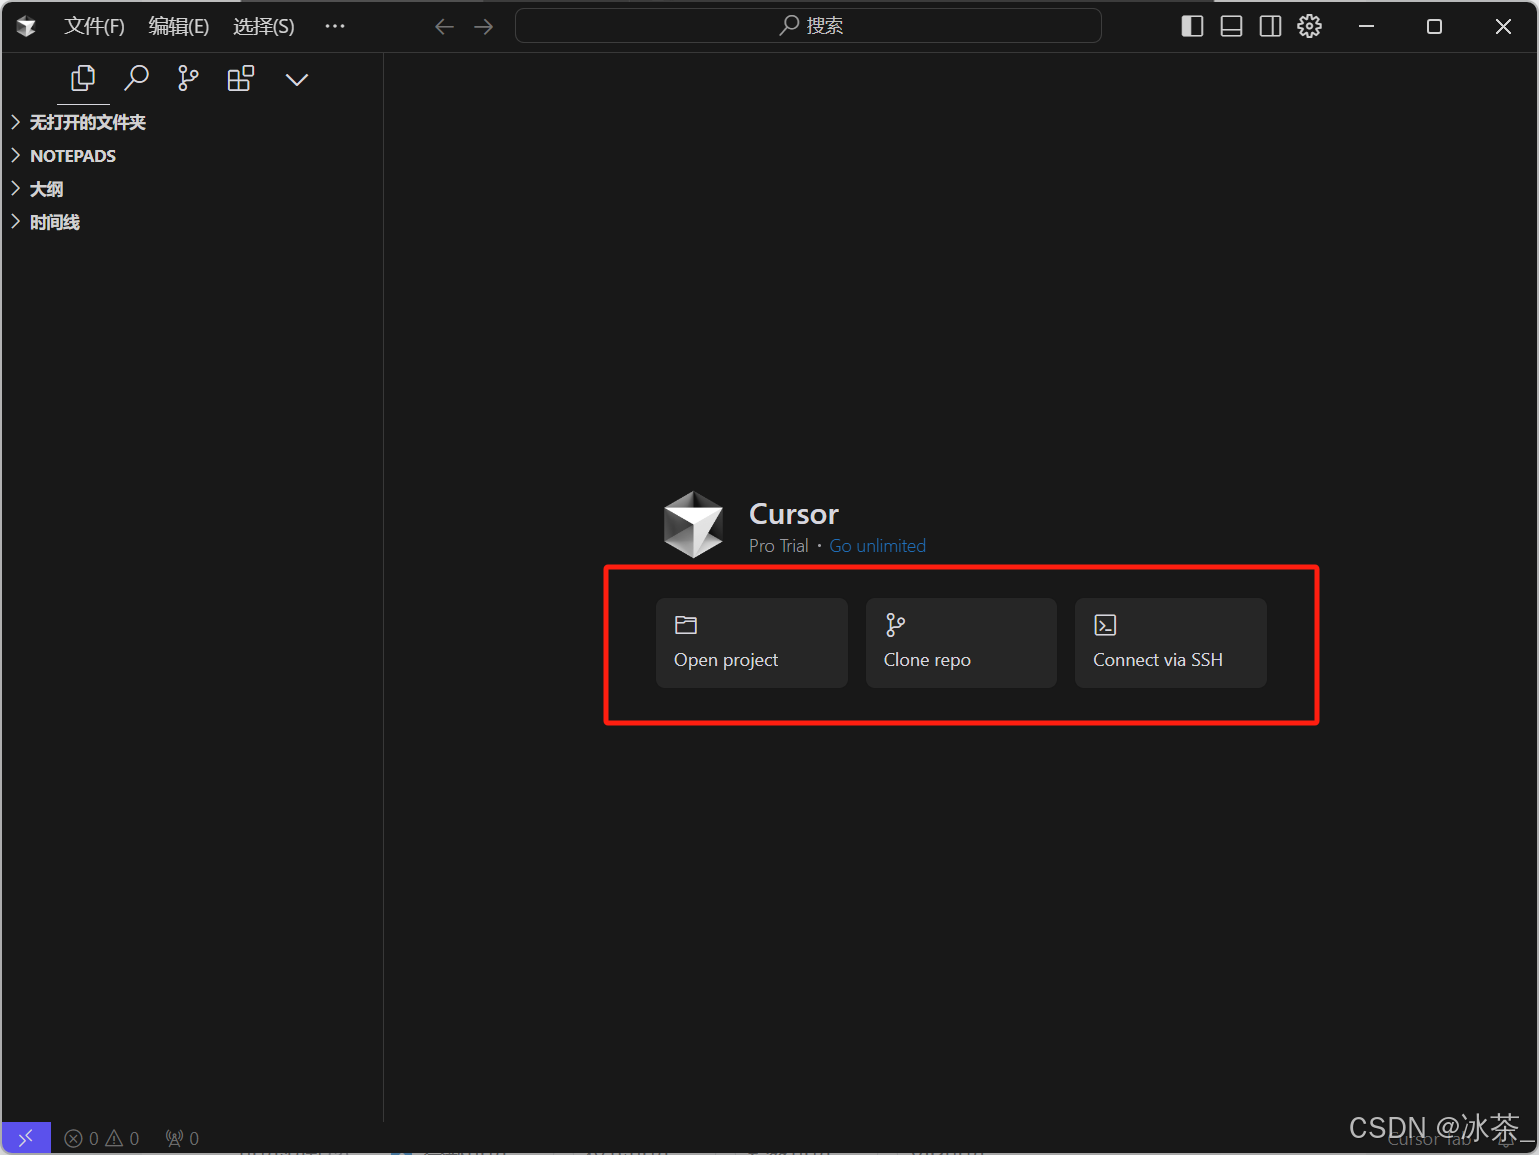This screenshot has width=1539, height=1155.
Task: Go back with the left arrow
Action: (x=445, y=26)
